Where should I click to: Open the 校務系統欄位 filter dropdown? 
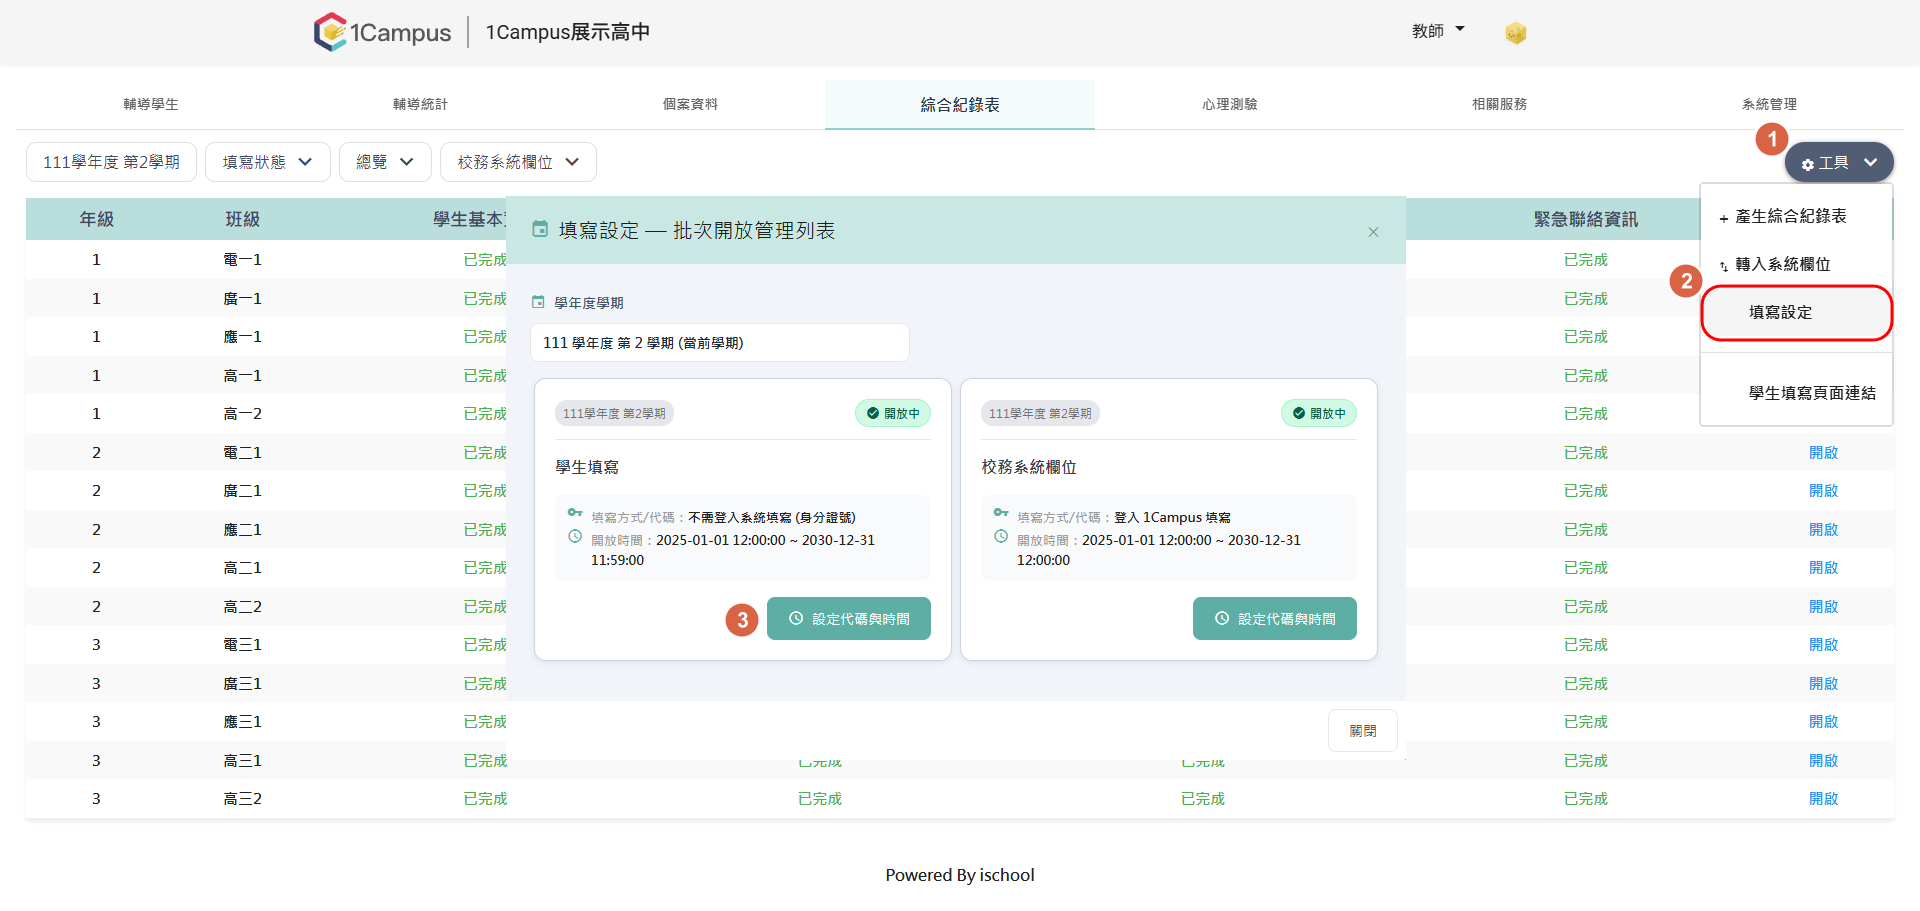518,162
